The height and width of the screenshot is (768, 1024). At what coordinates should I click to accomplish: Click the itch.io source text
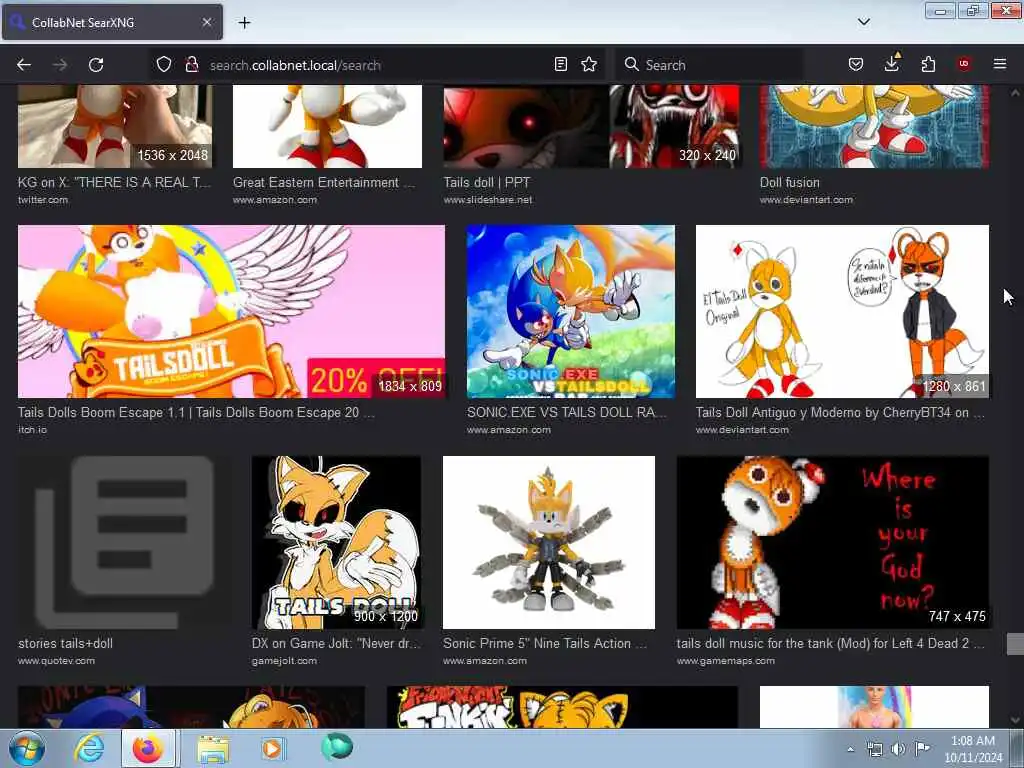32,430
